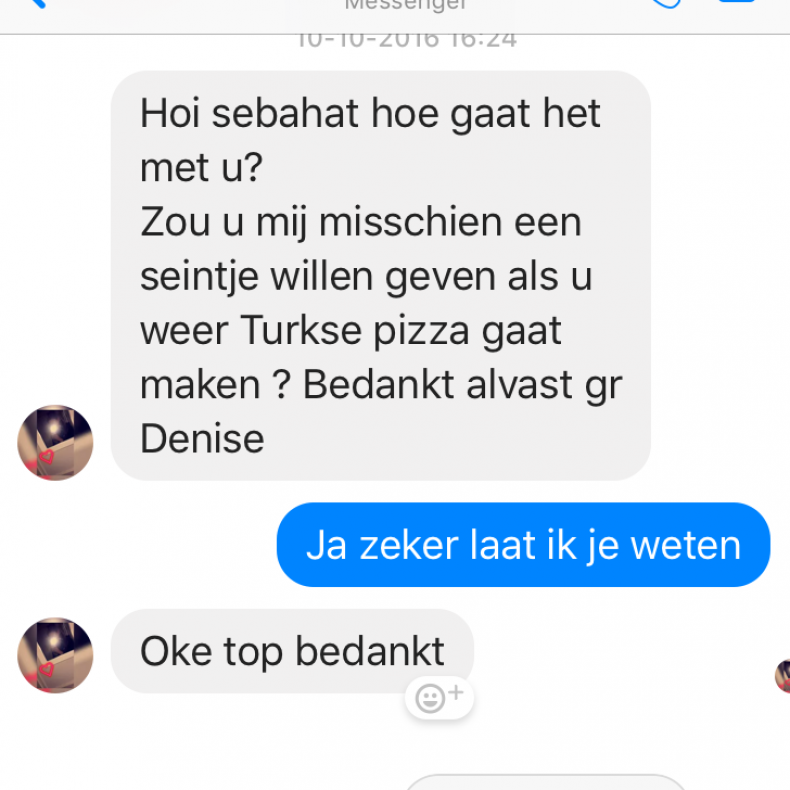Select the blue Ja zeker laat ik je weten bubble
The image size is (790, 790).
(x=523, y=545)
